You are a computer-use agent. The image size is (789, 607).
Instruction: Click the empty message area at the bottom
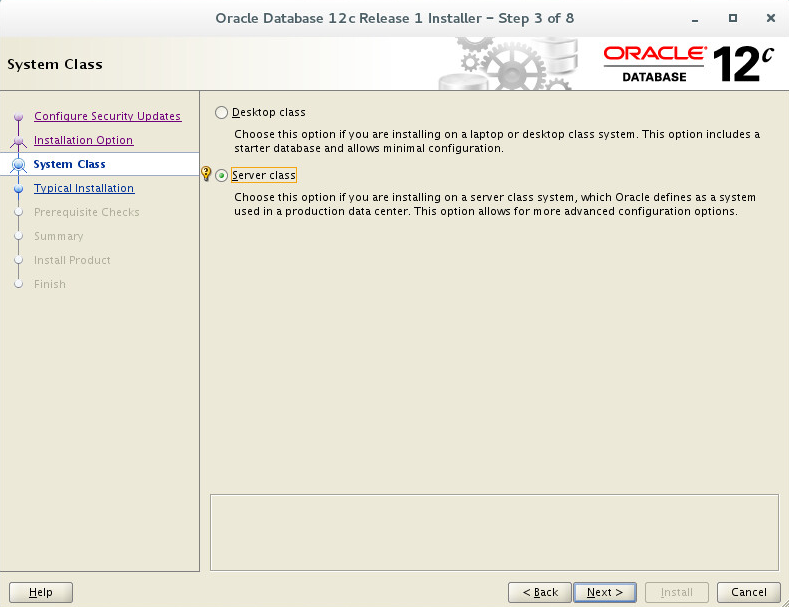494,533
